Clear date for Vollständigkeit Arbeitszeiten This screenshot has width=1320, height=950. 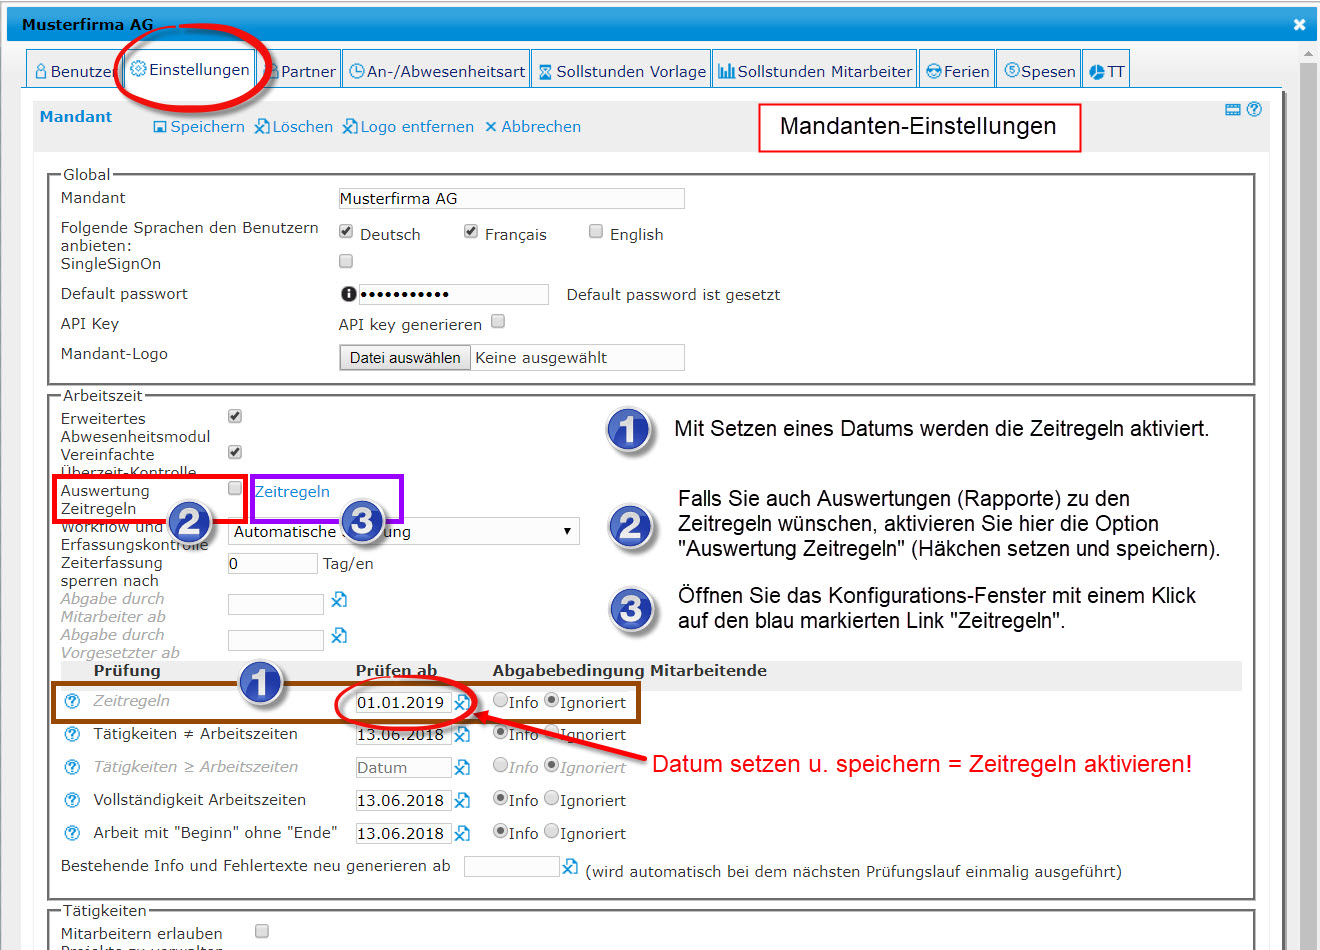coord(462,800)
